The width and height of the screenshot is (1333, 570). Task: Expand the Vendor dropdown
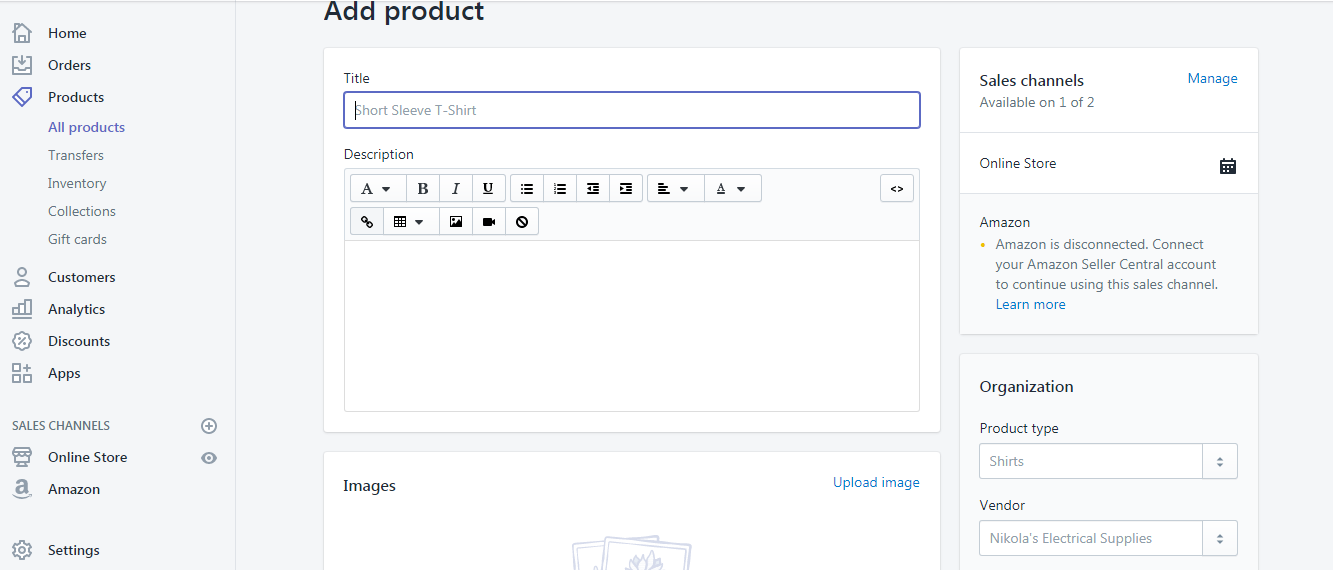[x=1219, y=539]
